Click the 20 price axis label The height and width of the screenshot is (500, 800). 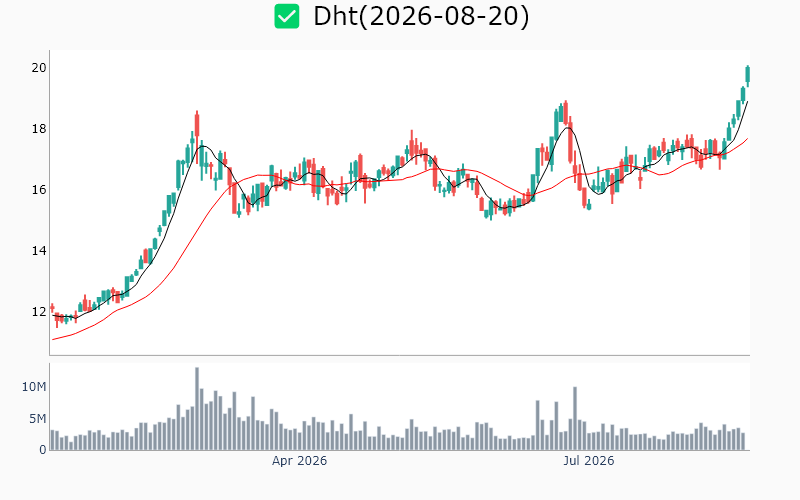click(x=39, y=67)
